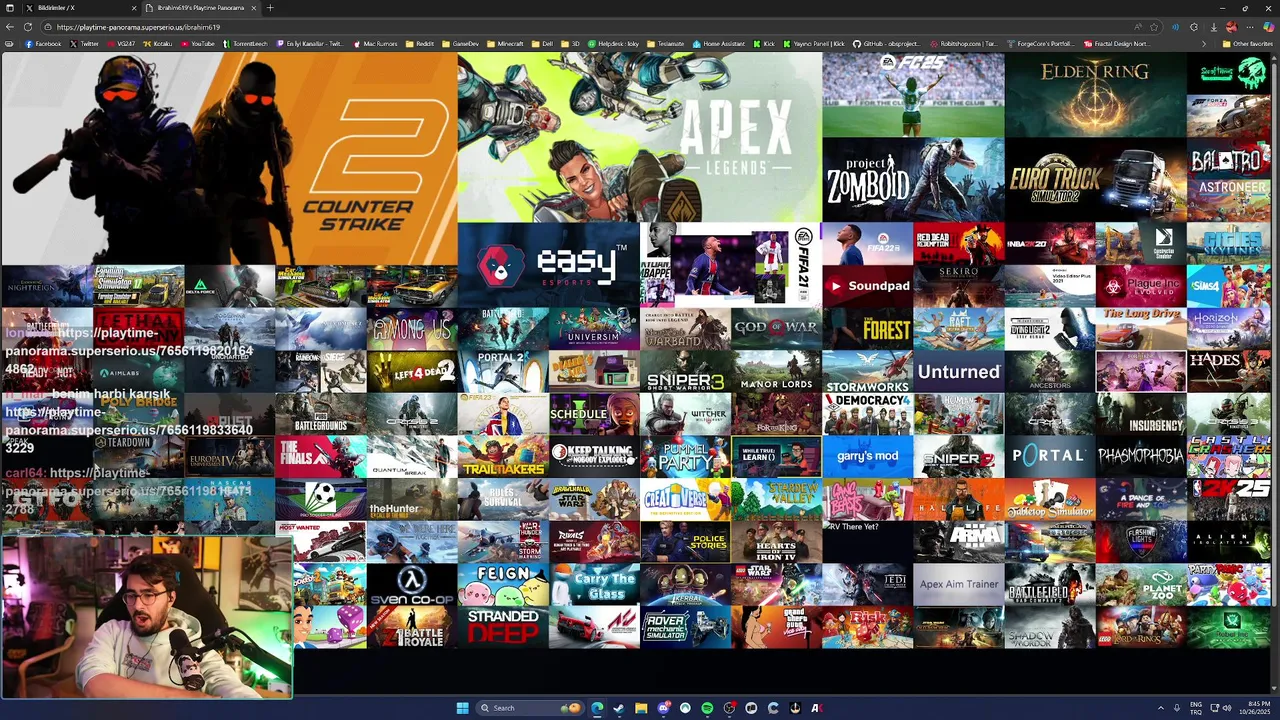Open the GameDev bookmarks folder
This screenshot has height=720, width=1280.
(x=461, y=44)
